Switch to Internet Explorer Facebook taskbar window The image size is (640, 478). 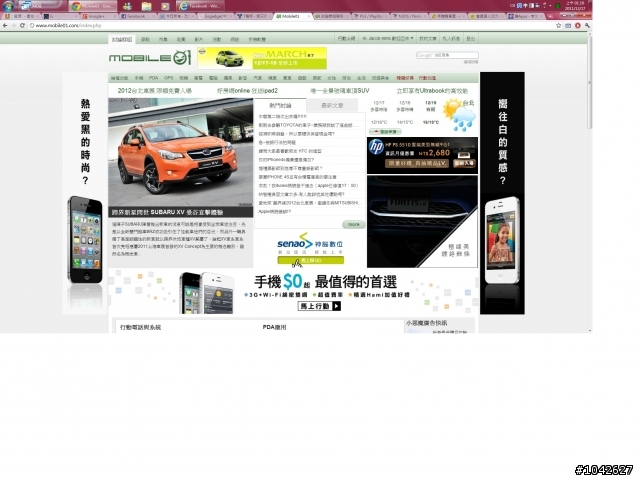200,6
